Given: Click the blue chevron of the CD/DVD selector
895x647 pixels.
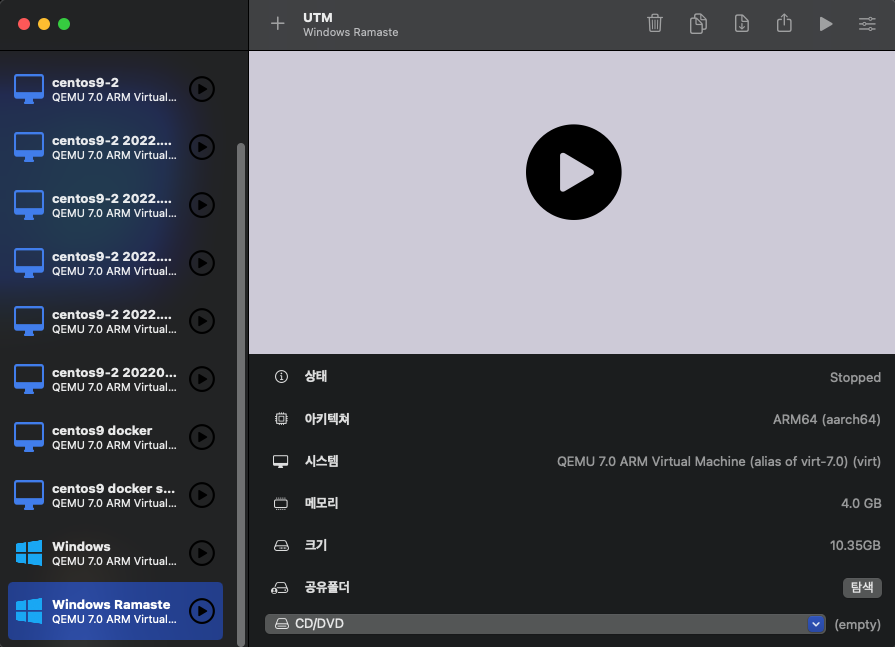Looking at the screenshot, I should (x=816, y=624).
